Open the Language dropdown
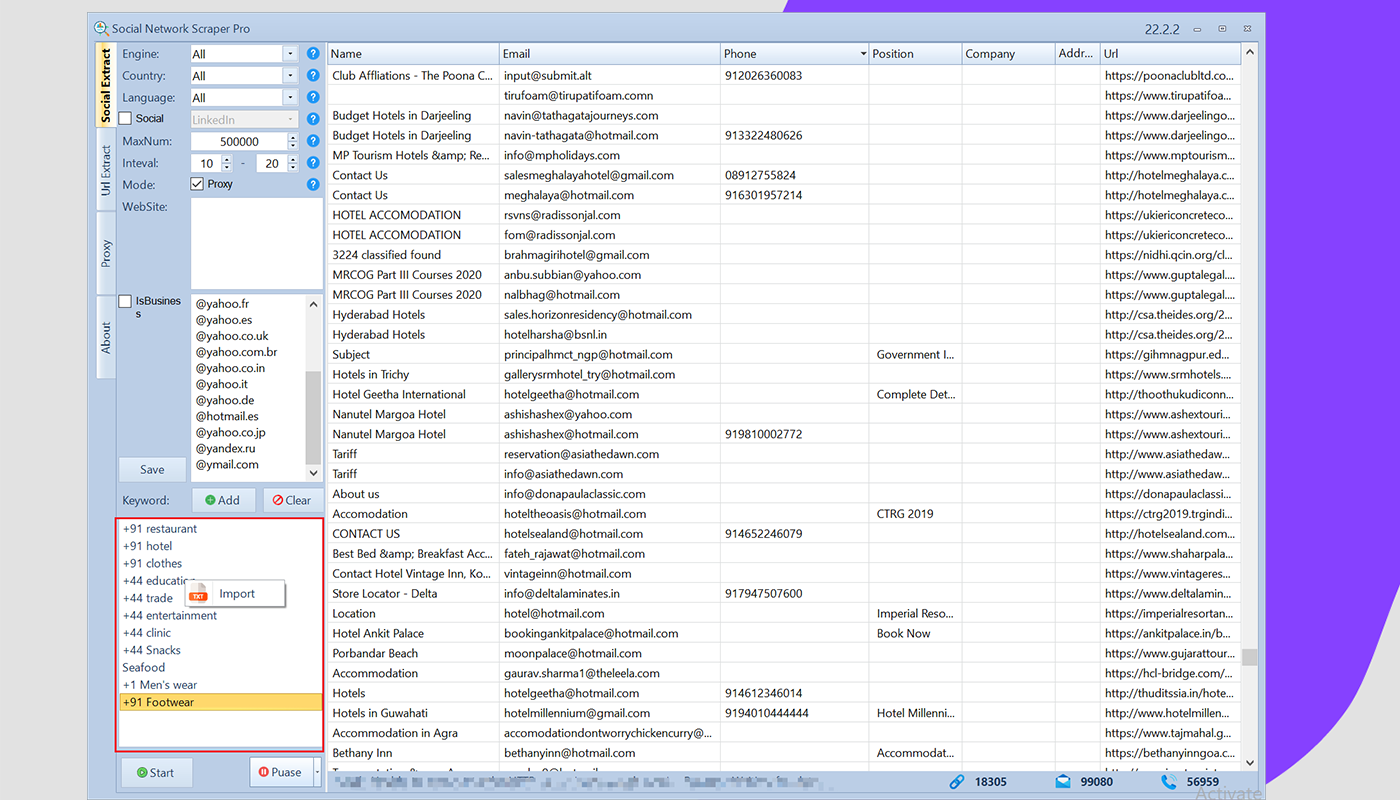Screen dimensions: 1400x800 290,98
